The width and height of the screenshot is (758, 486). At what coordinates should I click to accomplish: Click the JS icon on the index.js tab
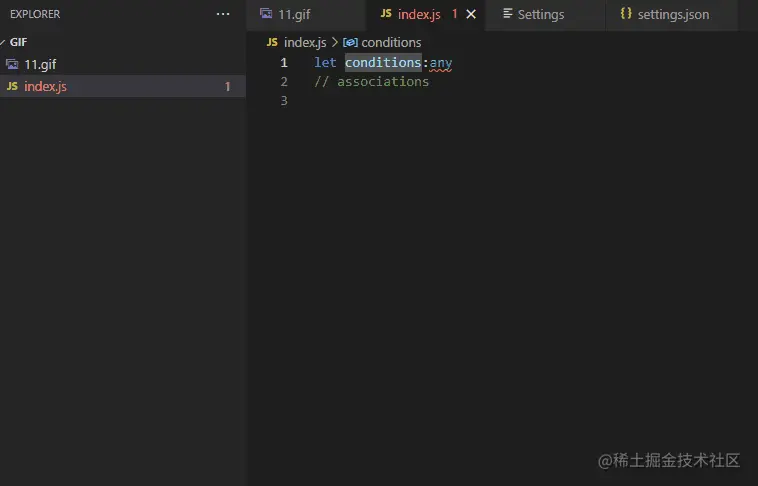click(x=386, y=14)
